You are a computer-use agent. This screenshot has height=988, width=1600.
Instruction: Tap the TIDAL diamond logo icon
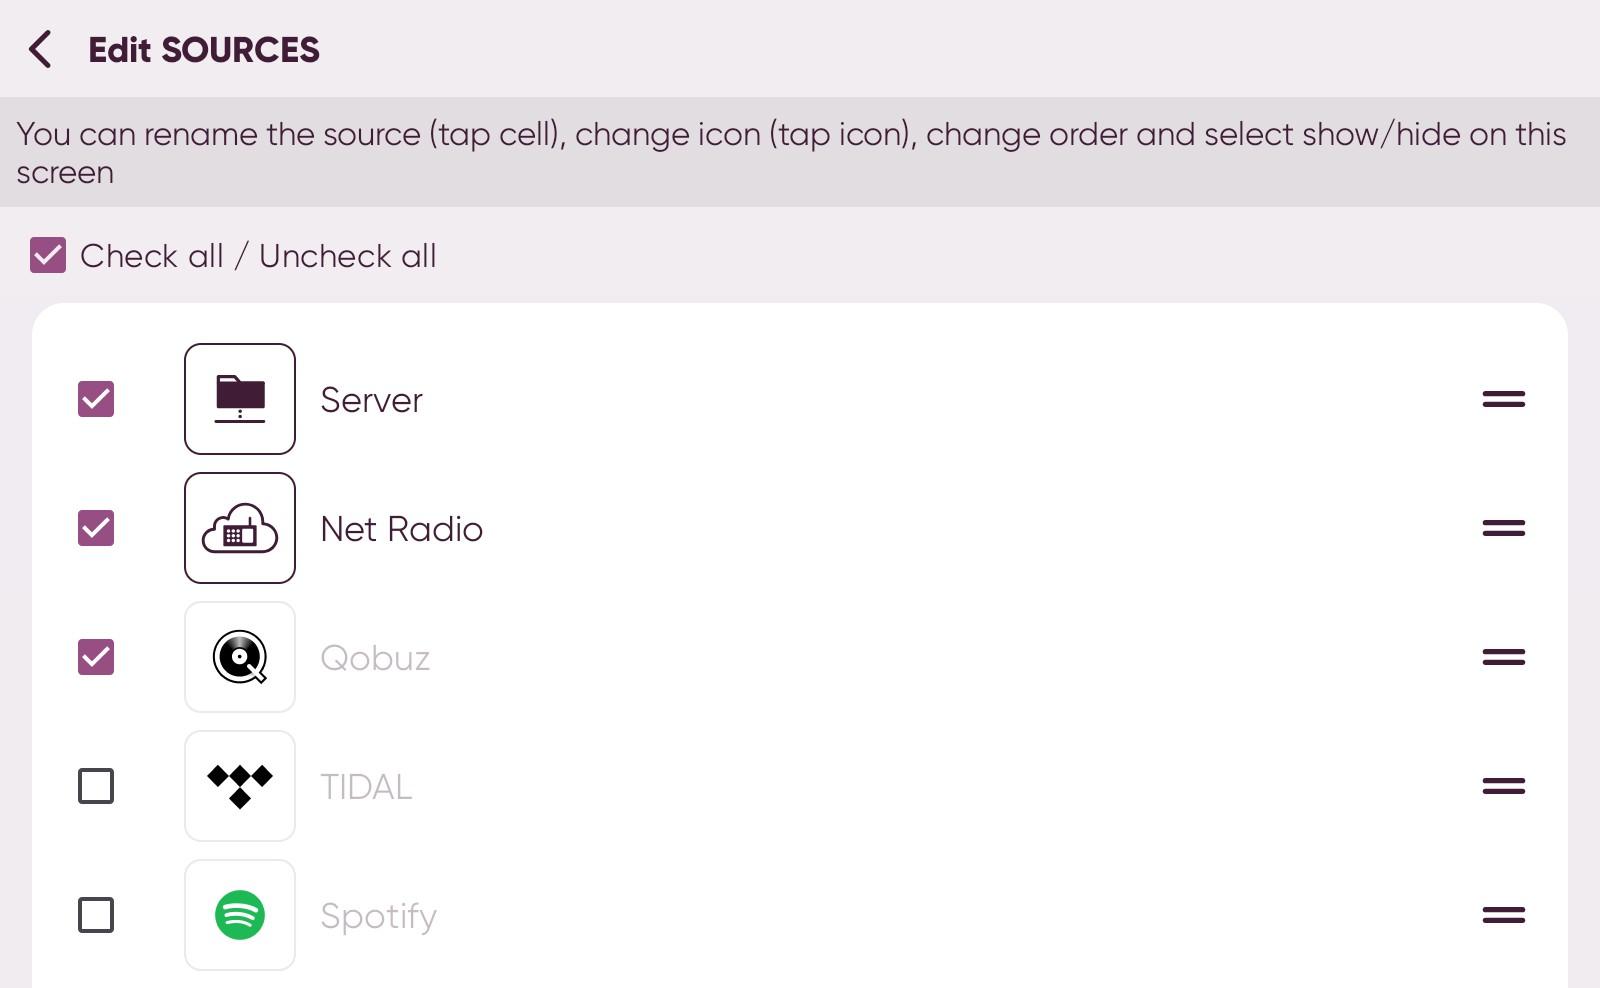tap(240, 786)
